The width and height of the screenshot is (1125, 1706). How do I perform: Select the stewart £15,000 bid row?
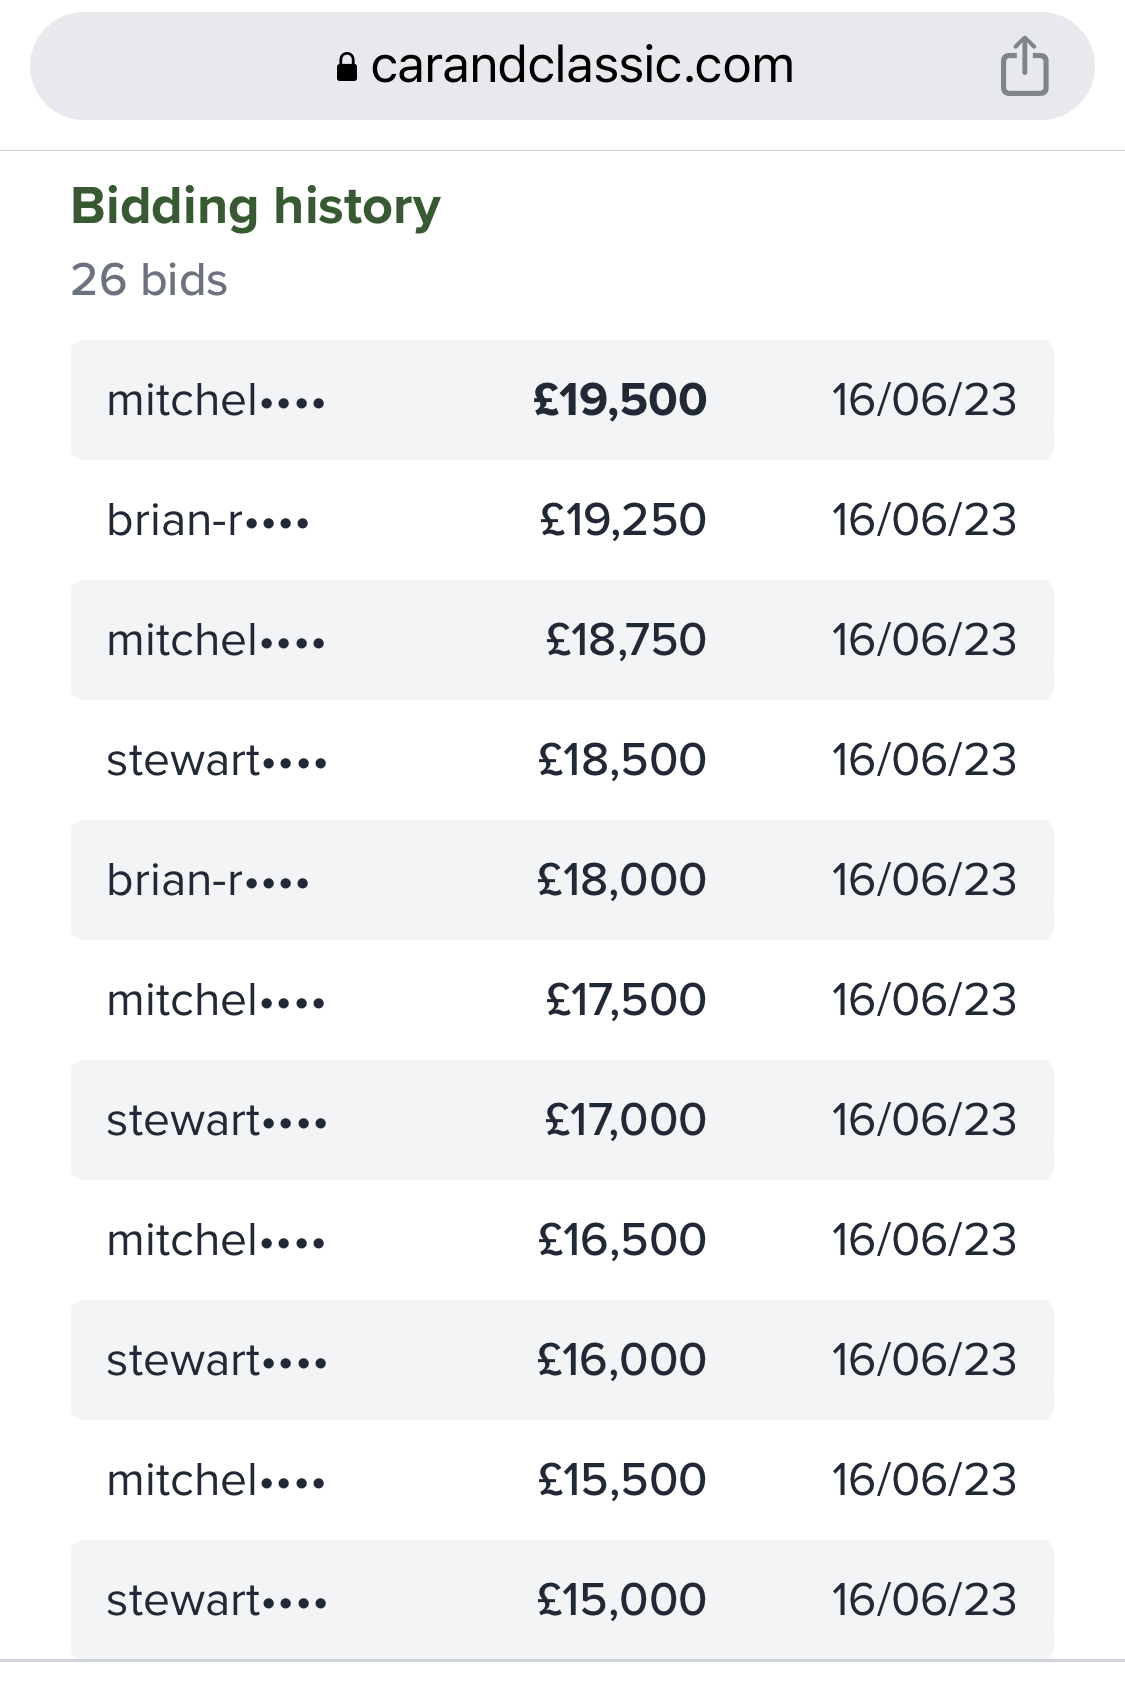click(x=562, y=1600)
